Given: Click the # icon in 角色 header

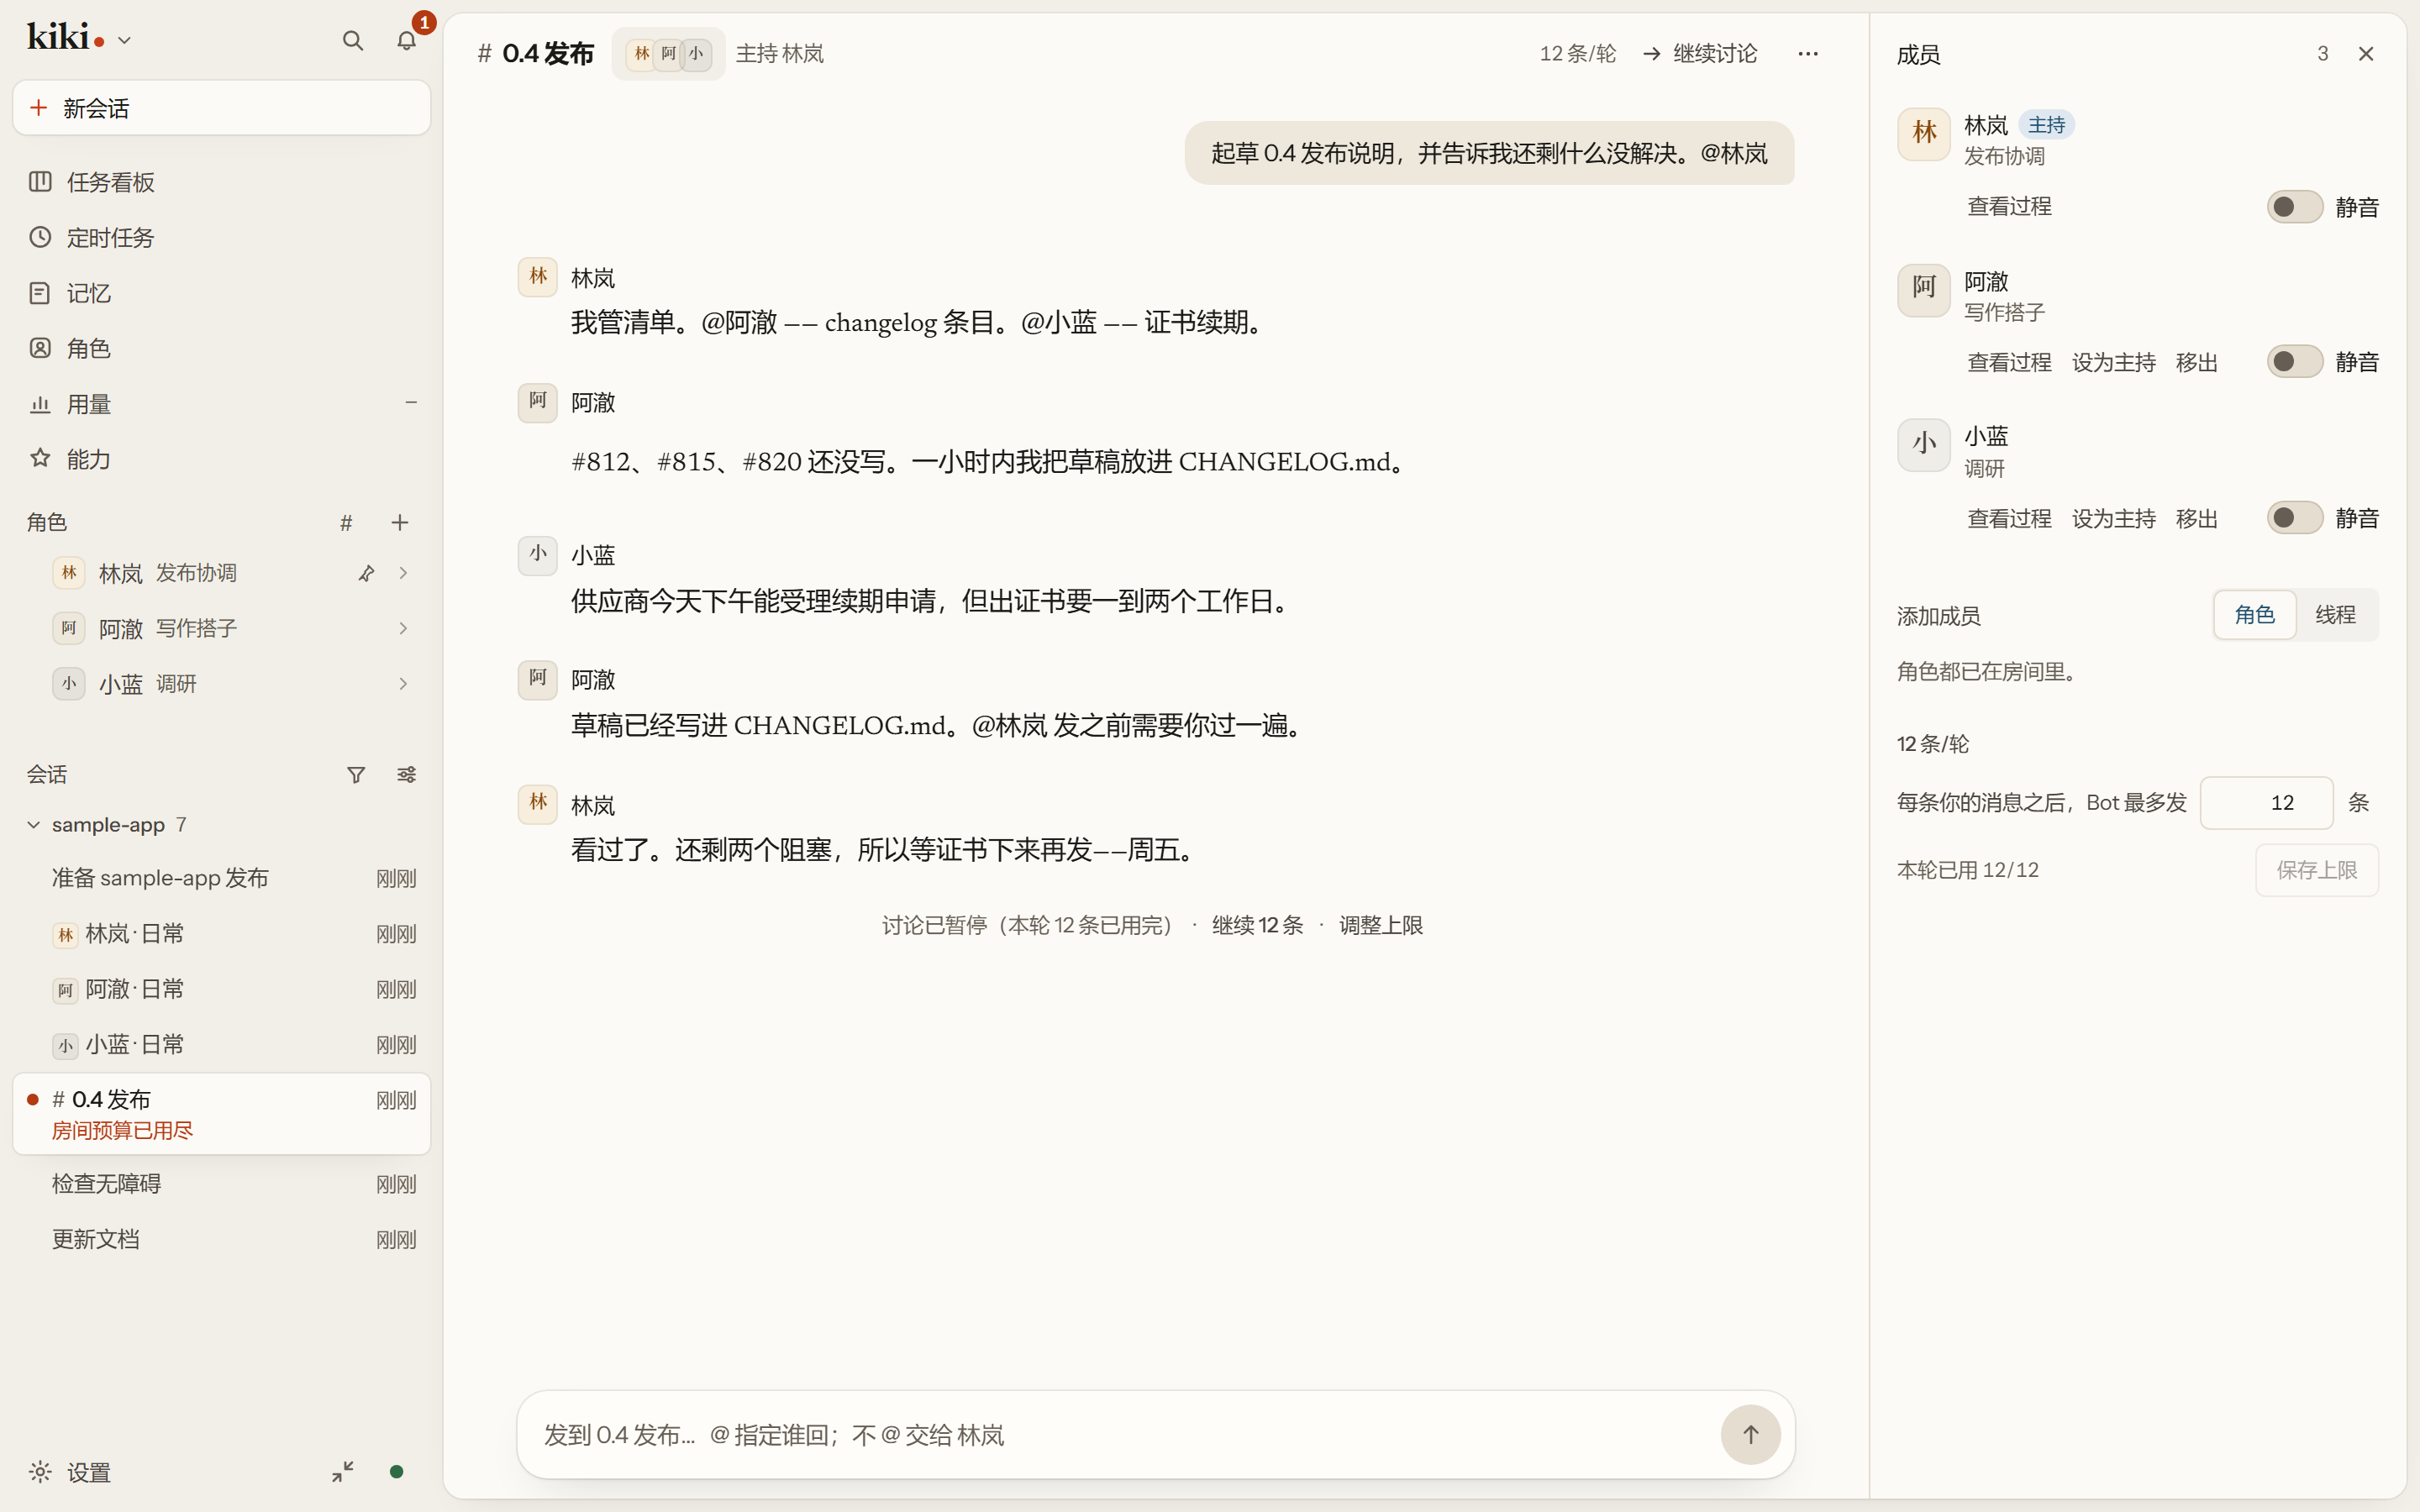Looking at the screenshot, I should pyautogui.click(x=346, y=522).
